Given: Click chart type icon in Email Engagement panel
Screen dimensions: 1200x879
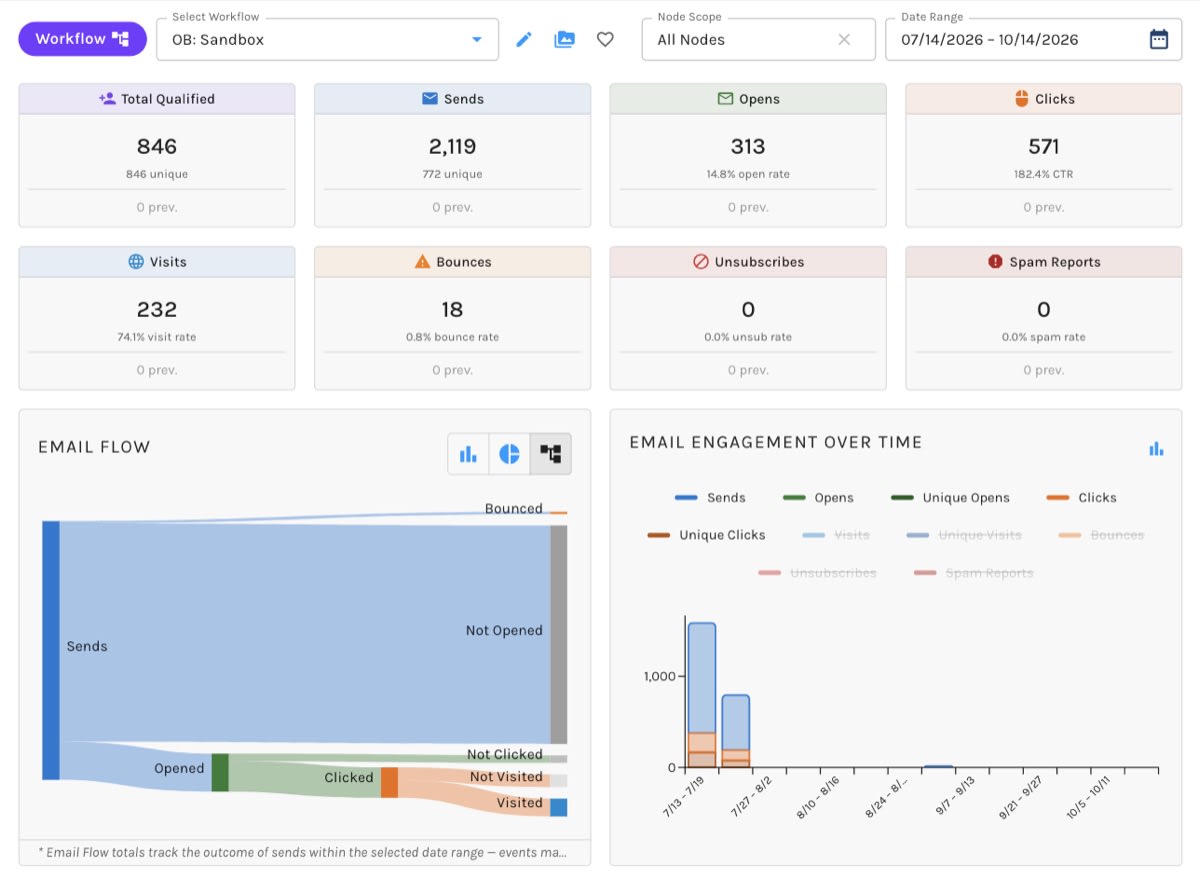Looking at the screenshot, I should 1156,449.
